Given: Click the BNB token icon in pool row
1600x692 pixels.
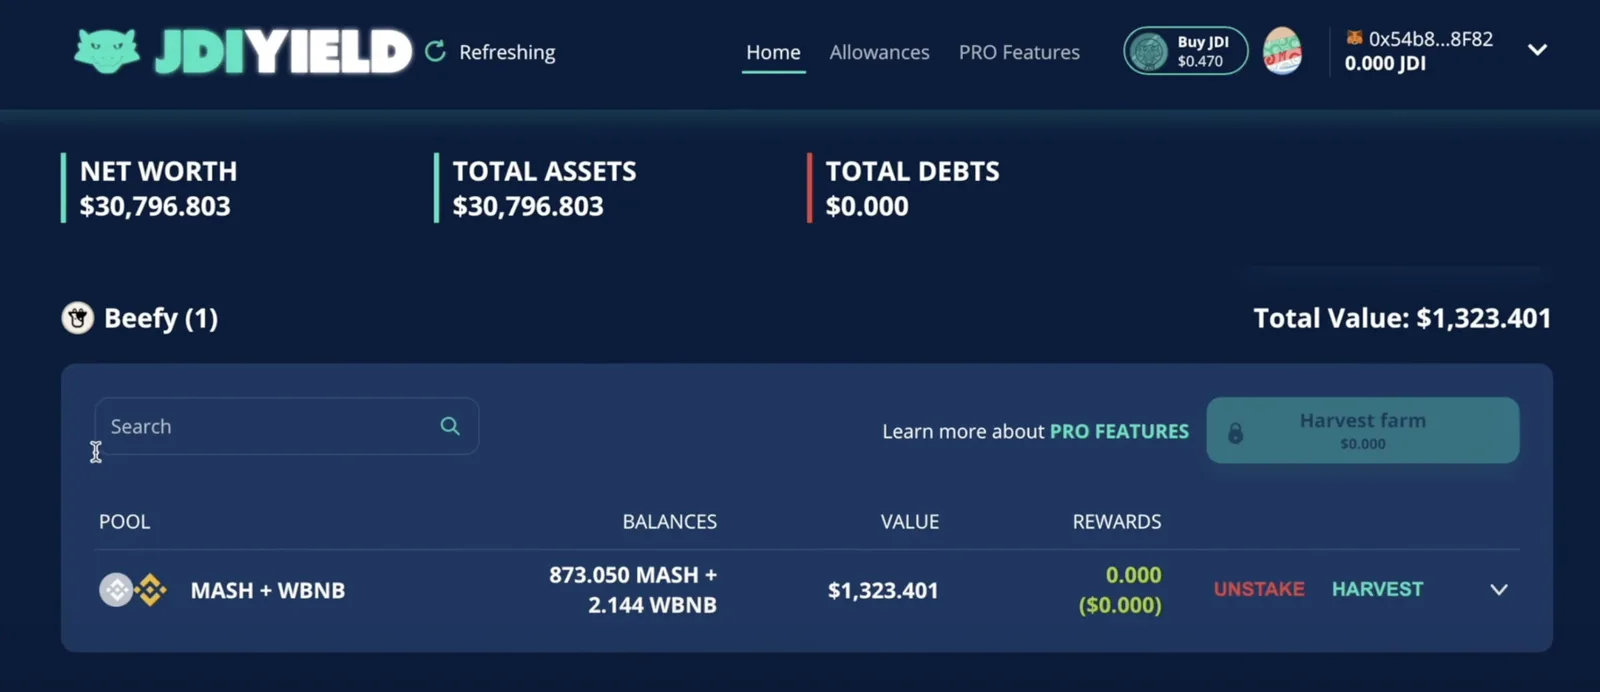Looking at the screenshot, I should coord(151,590).
